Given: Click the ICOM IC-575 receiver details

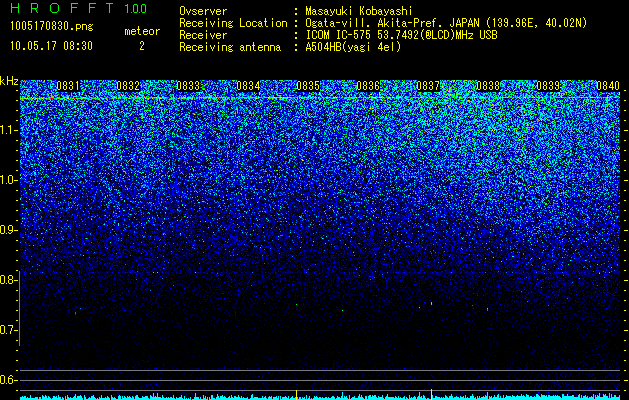Looking at the screenshot, I should [401, 35].
